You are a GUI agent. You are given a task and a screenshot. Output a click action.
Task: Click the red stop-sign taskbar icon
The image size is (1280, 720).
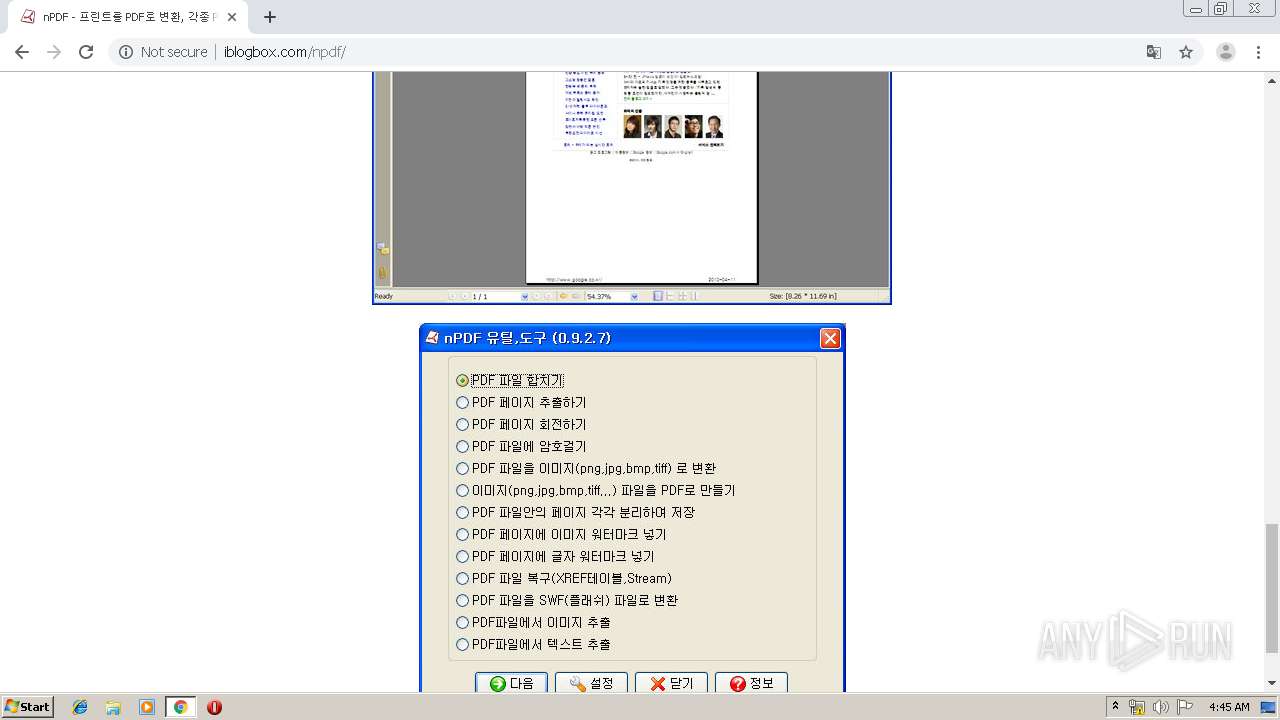tap(214, 707)
